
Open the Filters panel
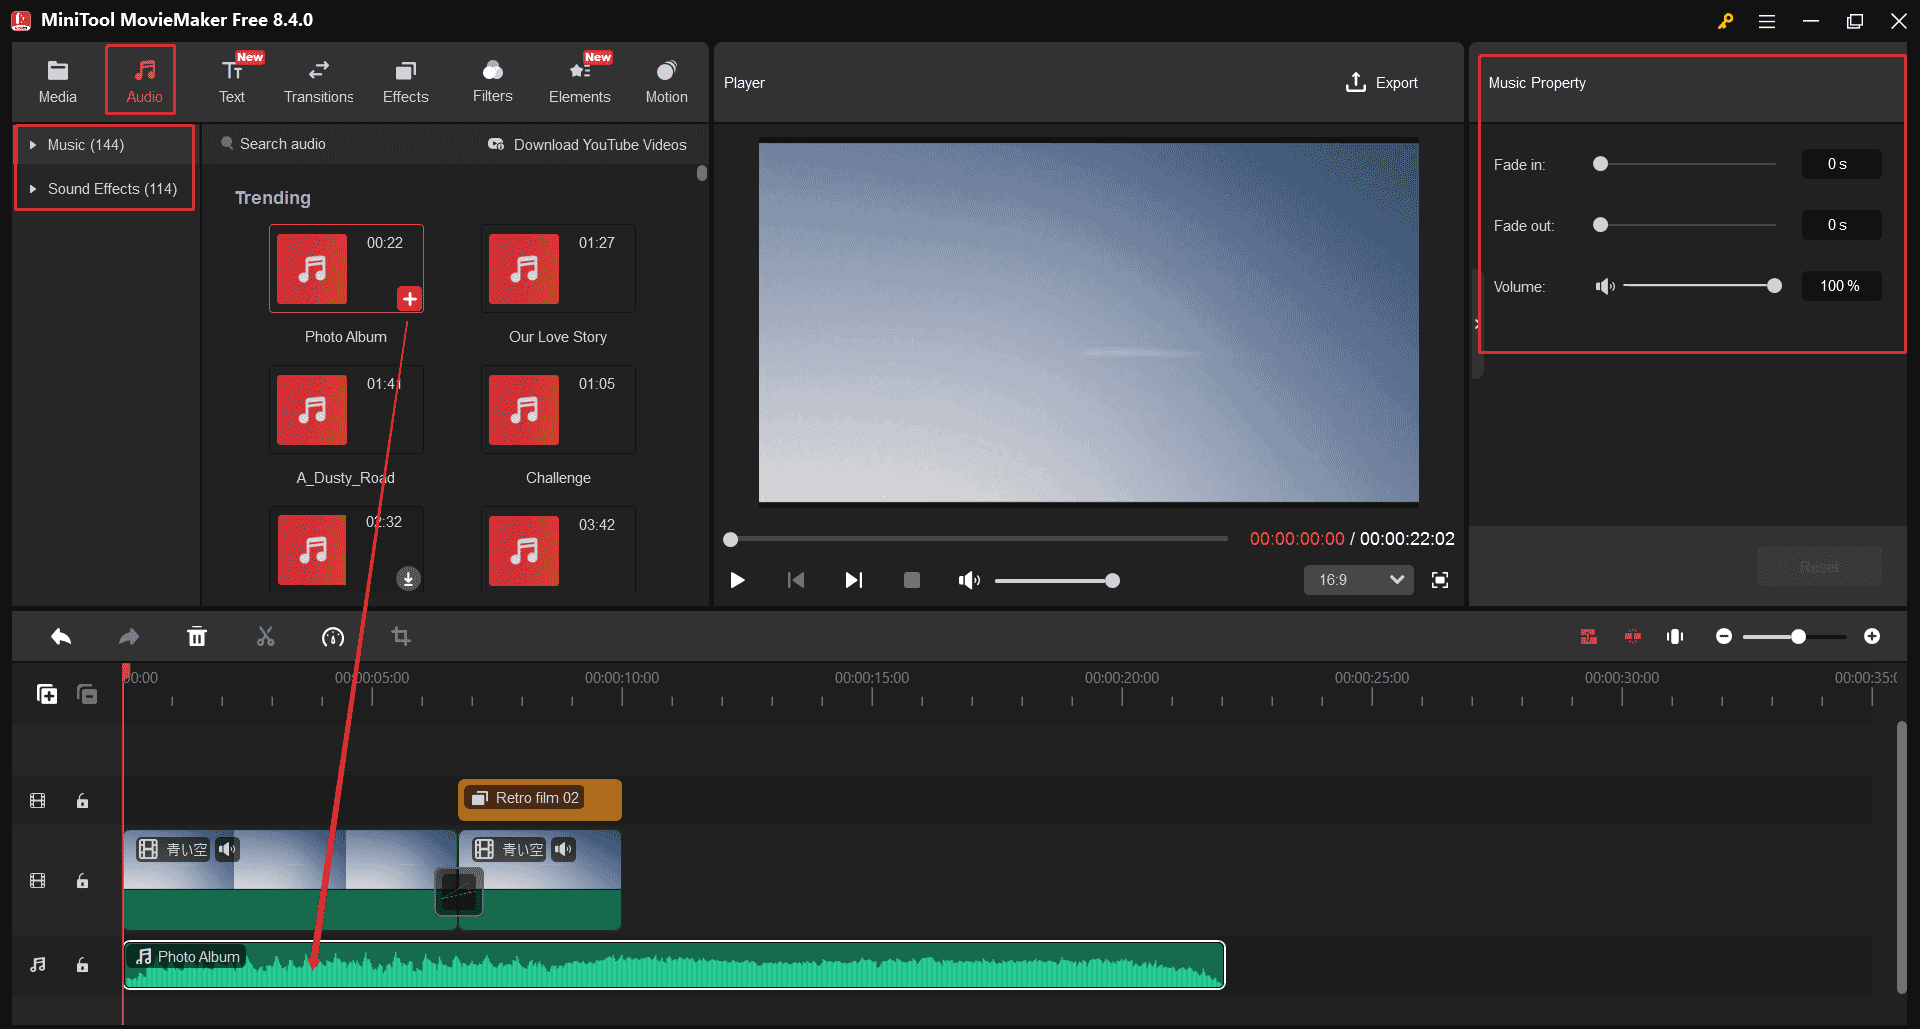point(492,79)
